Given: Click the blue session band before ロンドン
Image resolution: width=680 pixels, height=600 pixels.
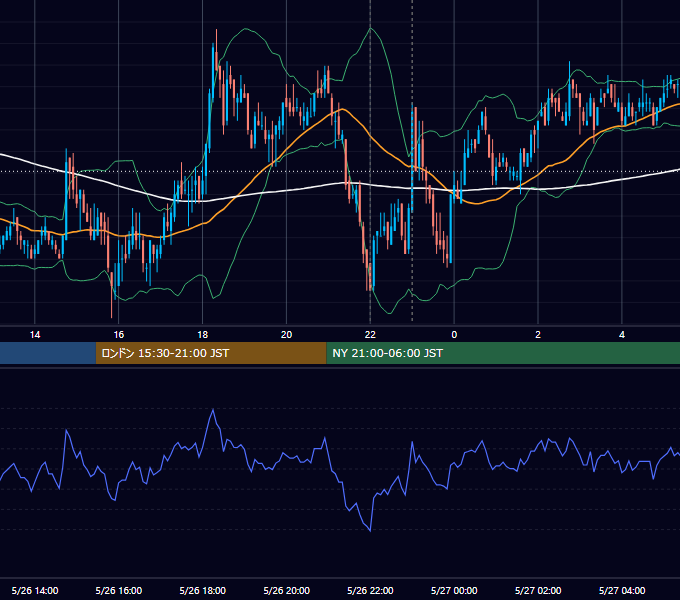Looking at the screenshot, I should [x=48, y=353].
